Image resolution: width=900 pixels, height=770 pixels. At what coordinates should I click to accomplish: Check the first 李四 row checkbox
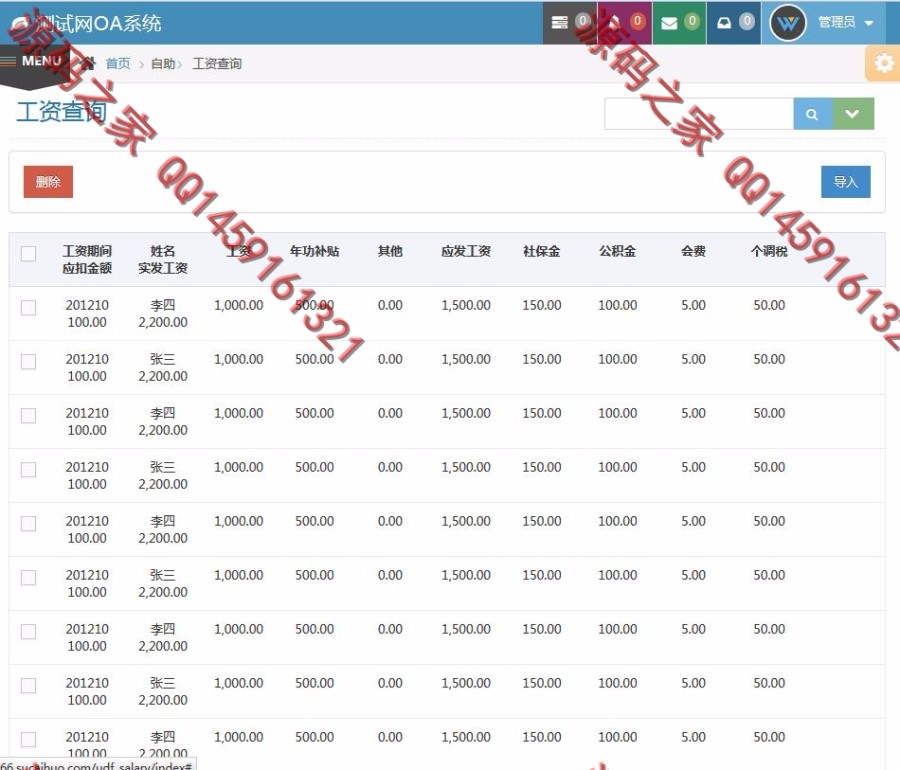pyautogui.click(x=28, y=306)
